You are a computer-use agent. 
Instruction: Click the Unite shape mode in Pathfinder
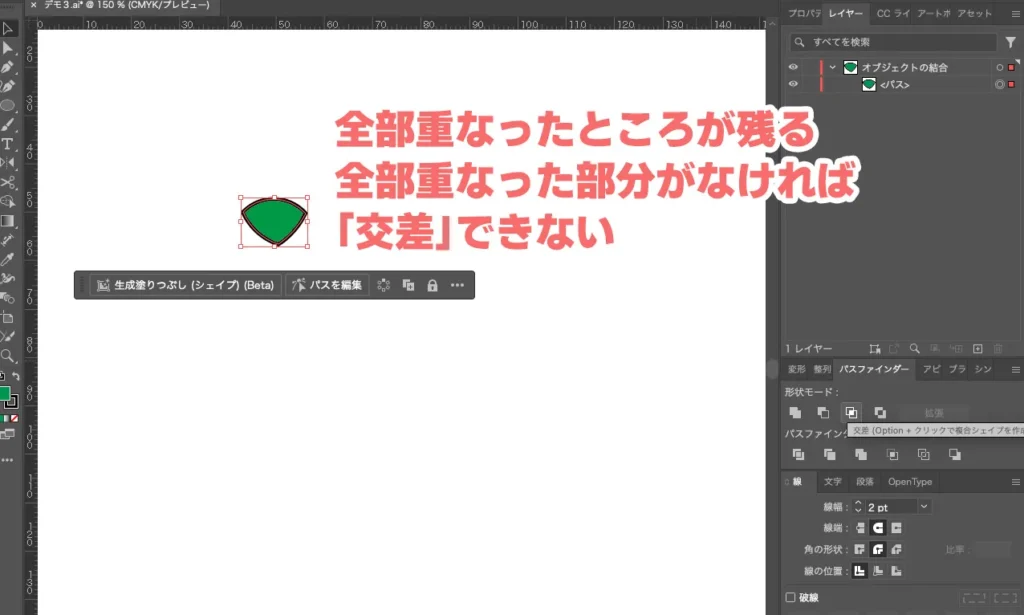coord(795,412)
